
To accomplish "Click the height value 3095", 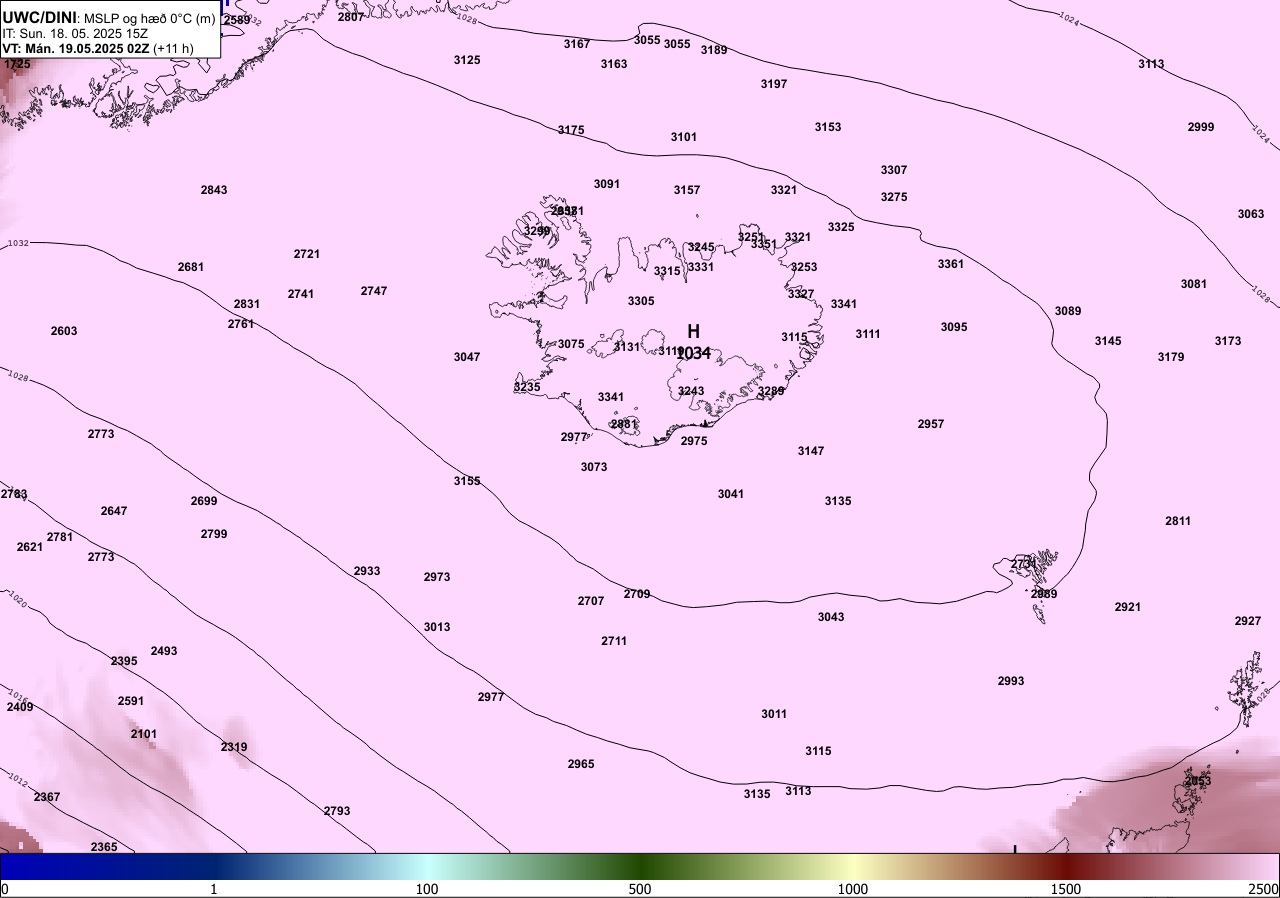I will (954, 327).
